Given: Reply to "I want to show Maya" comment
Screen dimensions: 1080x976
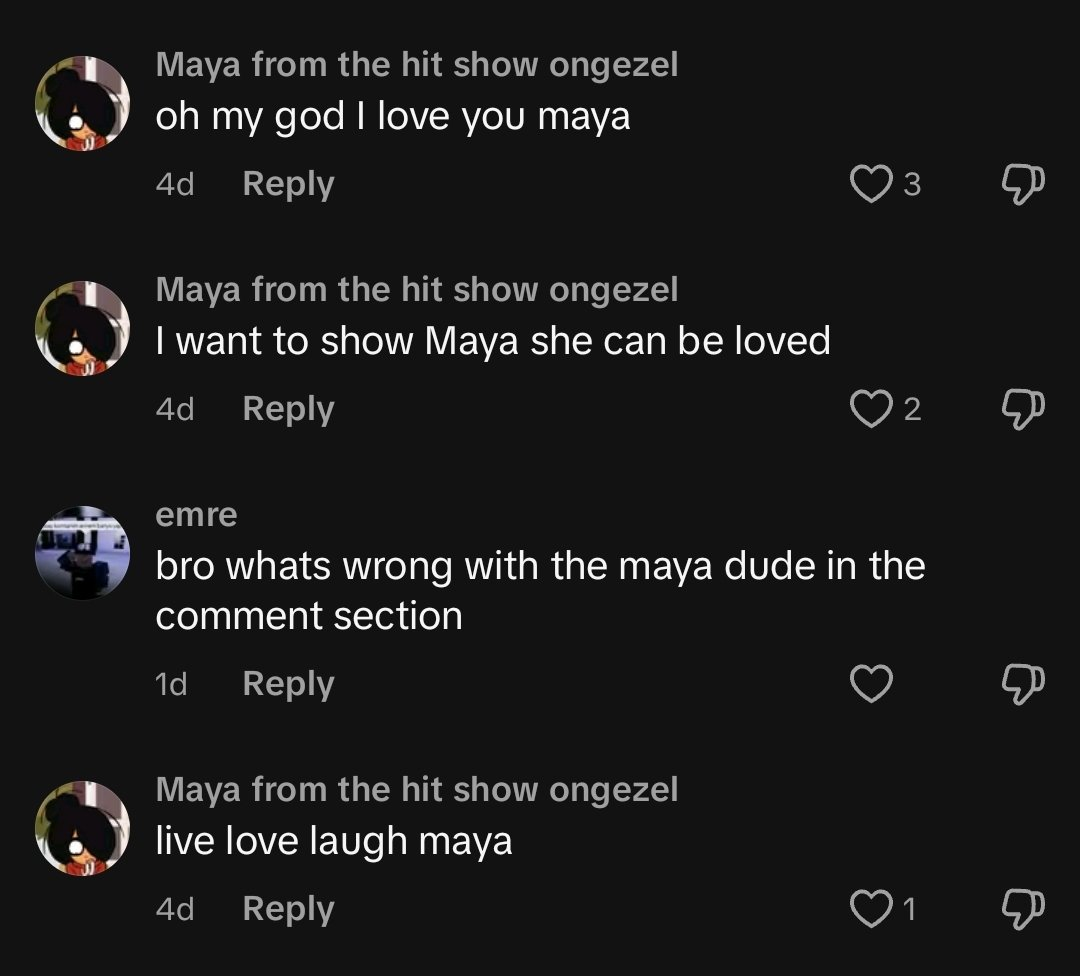Looking at the screenshot, I should click(288, 409).
